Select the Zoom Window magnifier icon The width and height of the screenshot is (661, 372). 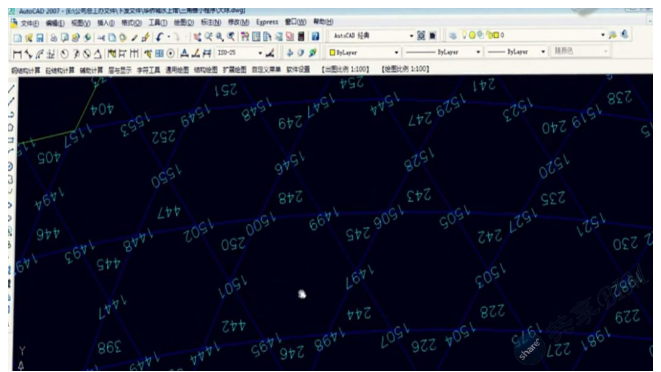(x=220, y=38)
